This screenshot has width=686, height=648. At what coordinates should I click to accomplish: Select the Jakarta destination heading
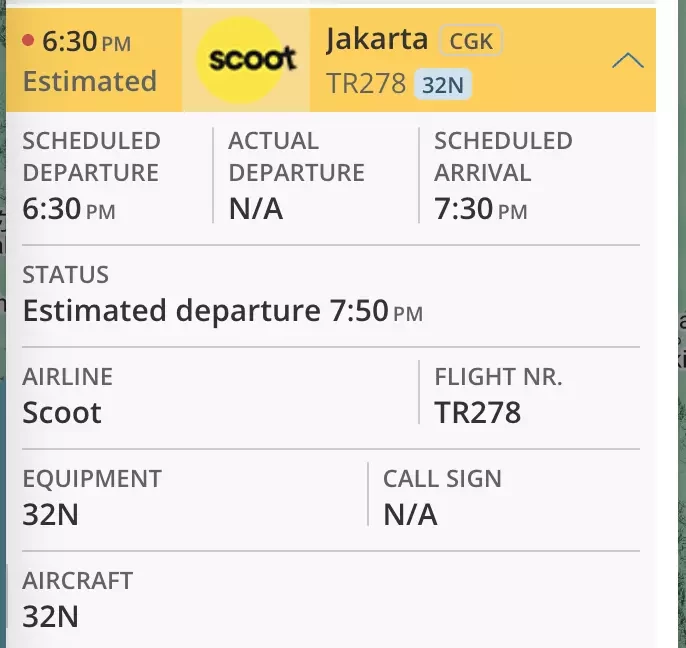[377, 40]
